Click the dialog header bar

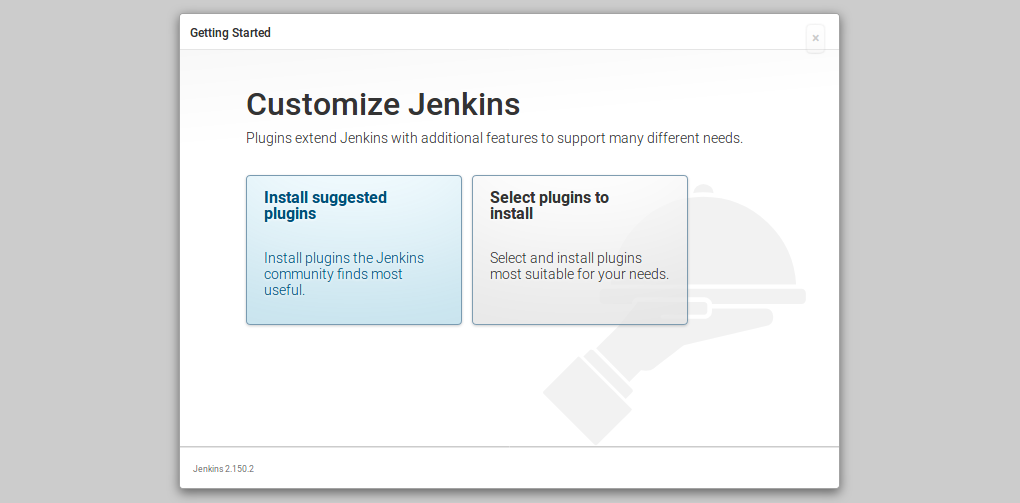509,32
